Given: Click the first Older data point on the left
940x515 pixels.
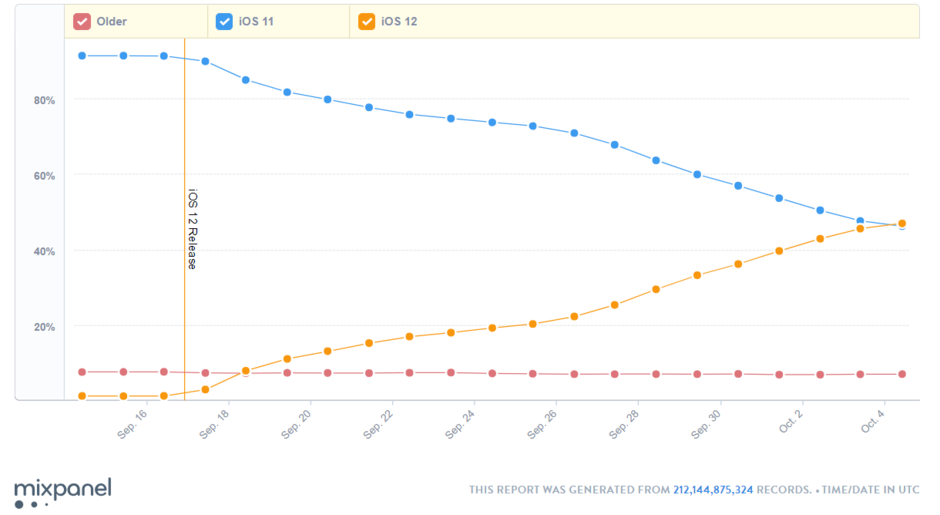Looking at the screenshot, I should click(82, 372).
